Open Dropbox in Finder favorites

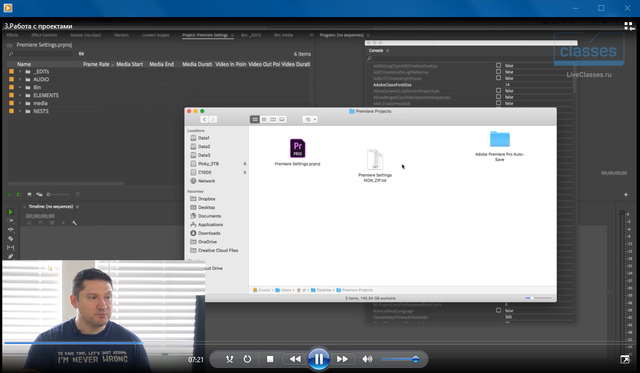click(202, 199)
